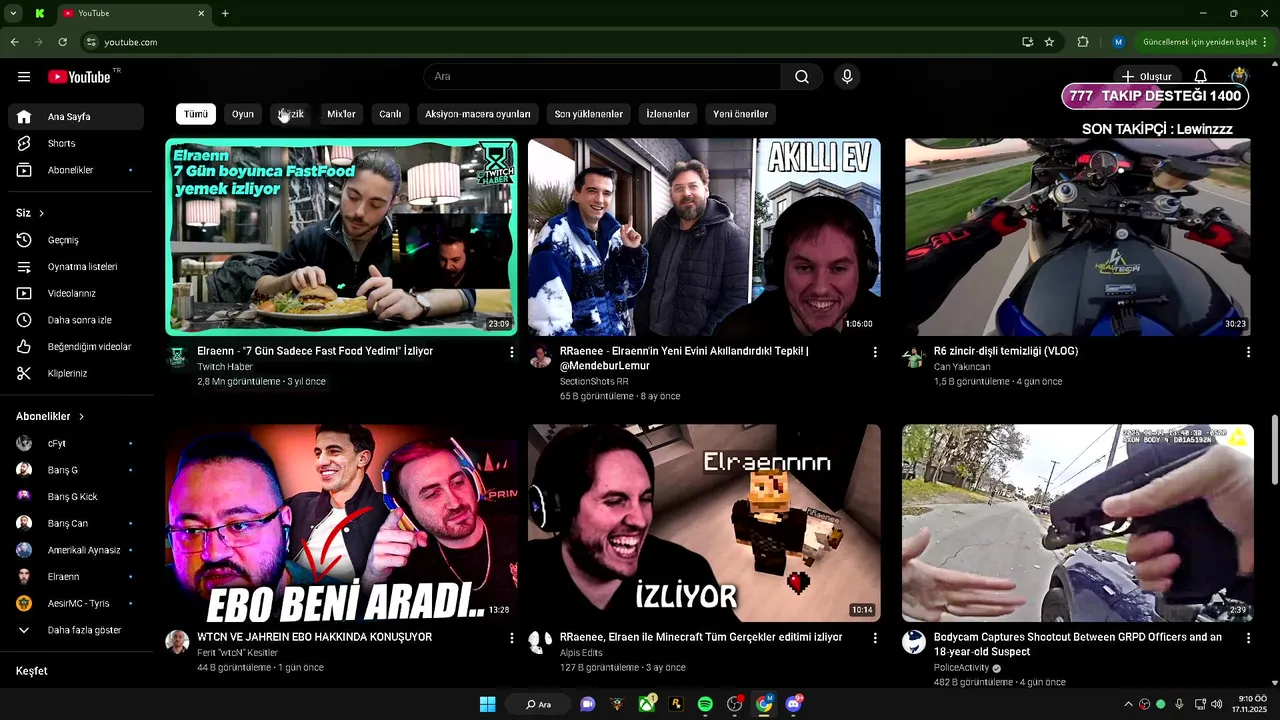Image resolution: width=1280 pixels, height=720 pixels.
Task: Open Can Yakıncan channel link
Action: (962, 367)
